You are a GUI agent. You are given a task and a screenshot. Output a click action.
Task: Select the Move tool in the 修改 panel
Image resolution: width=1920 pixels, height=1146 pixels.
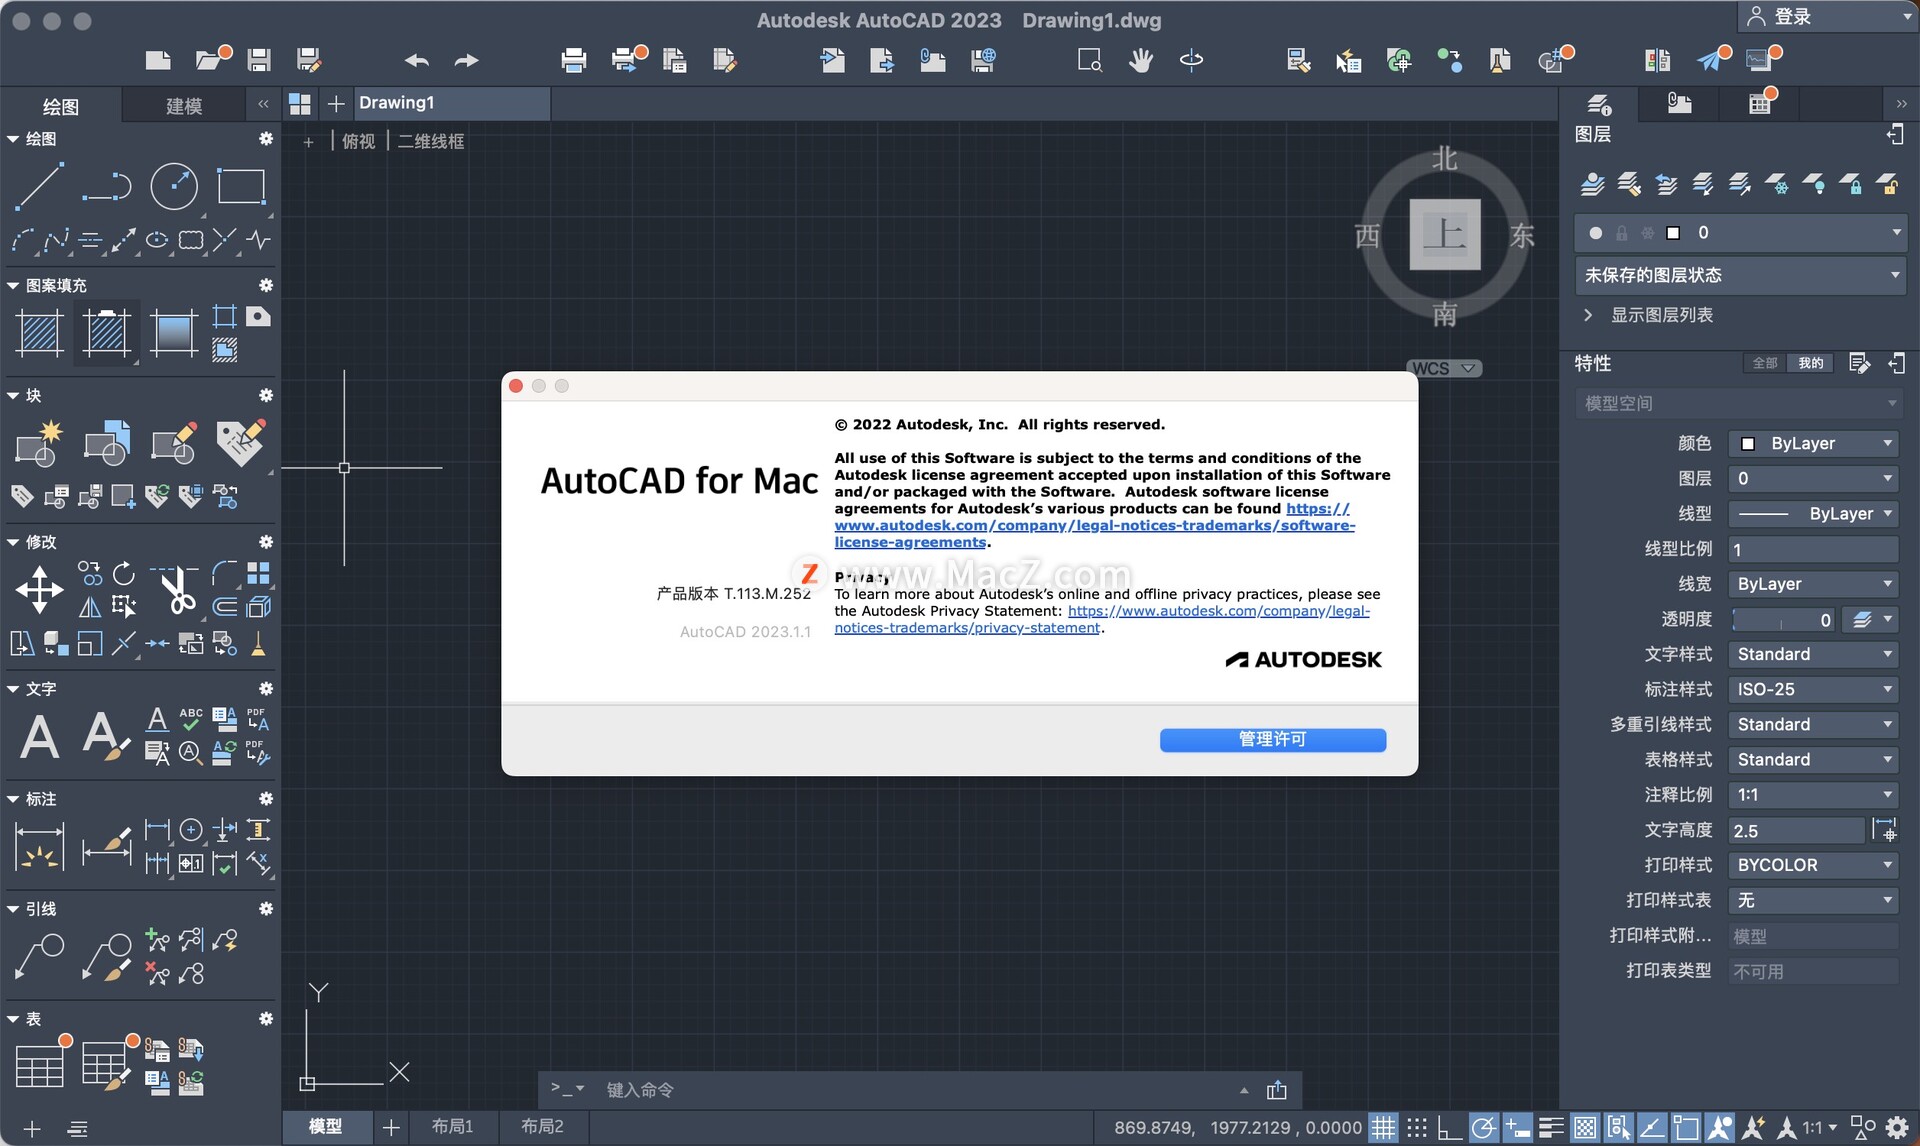[38, 590]
